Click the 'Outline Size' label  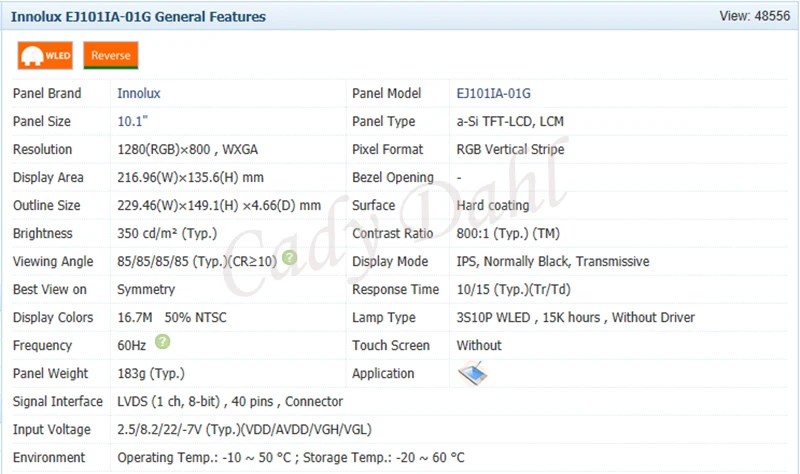(46, 206)
